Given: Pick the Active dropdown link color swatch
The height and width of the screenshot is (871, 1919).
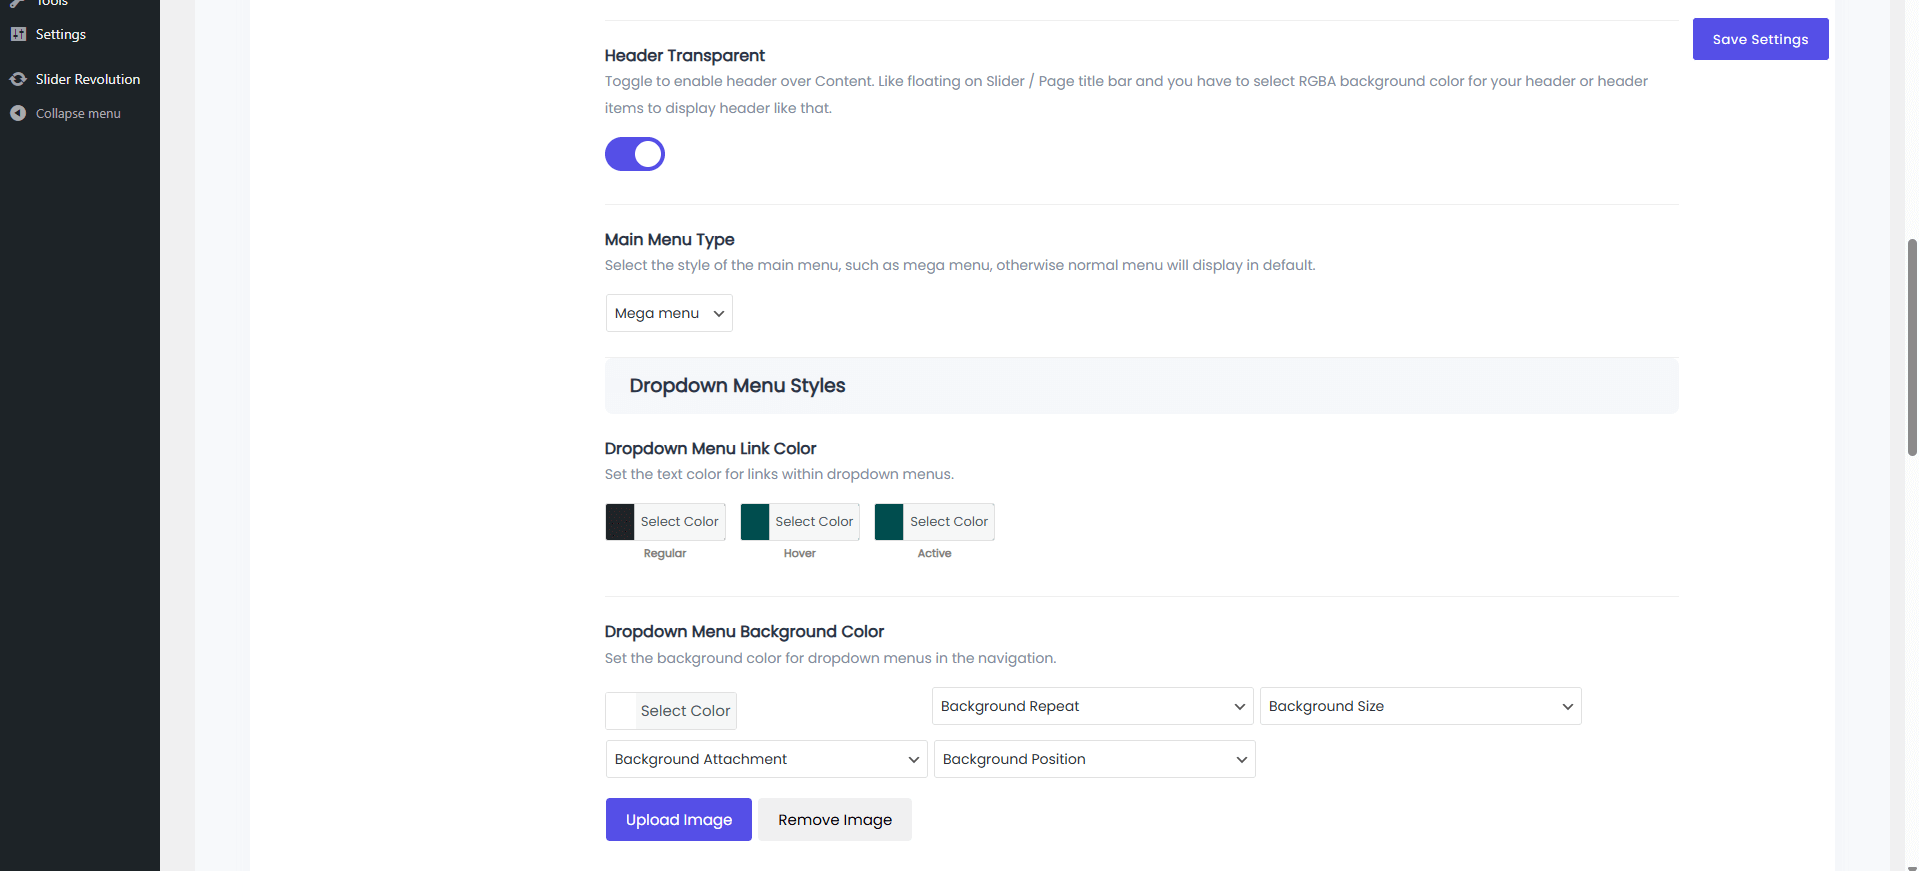Looking at the screenshot, I should (889, 522).
